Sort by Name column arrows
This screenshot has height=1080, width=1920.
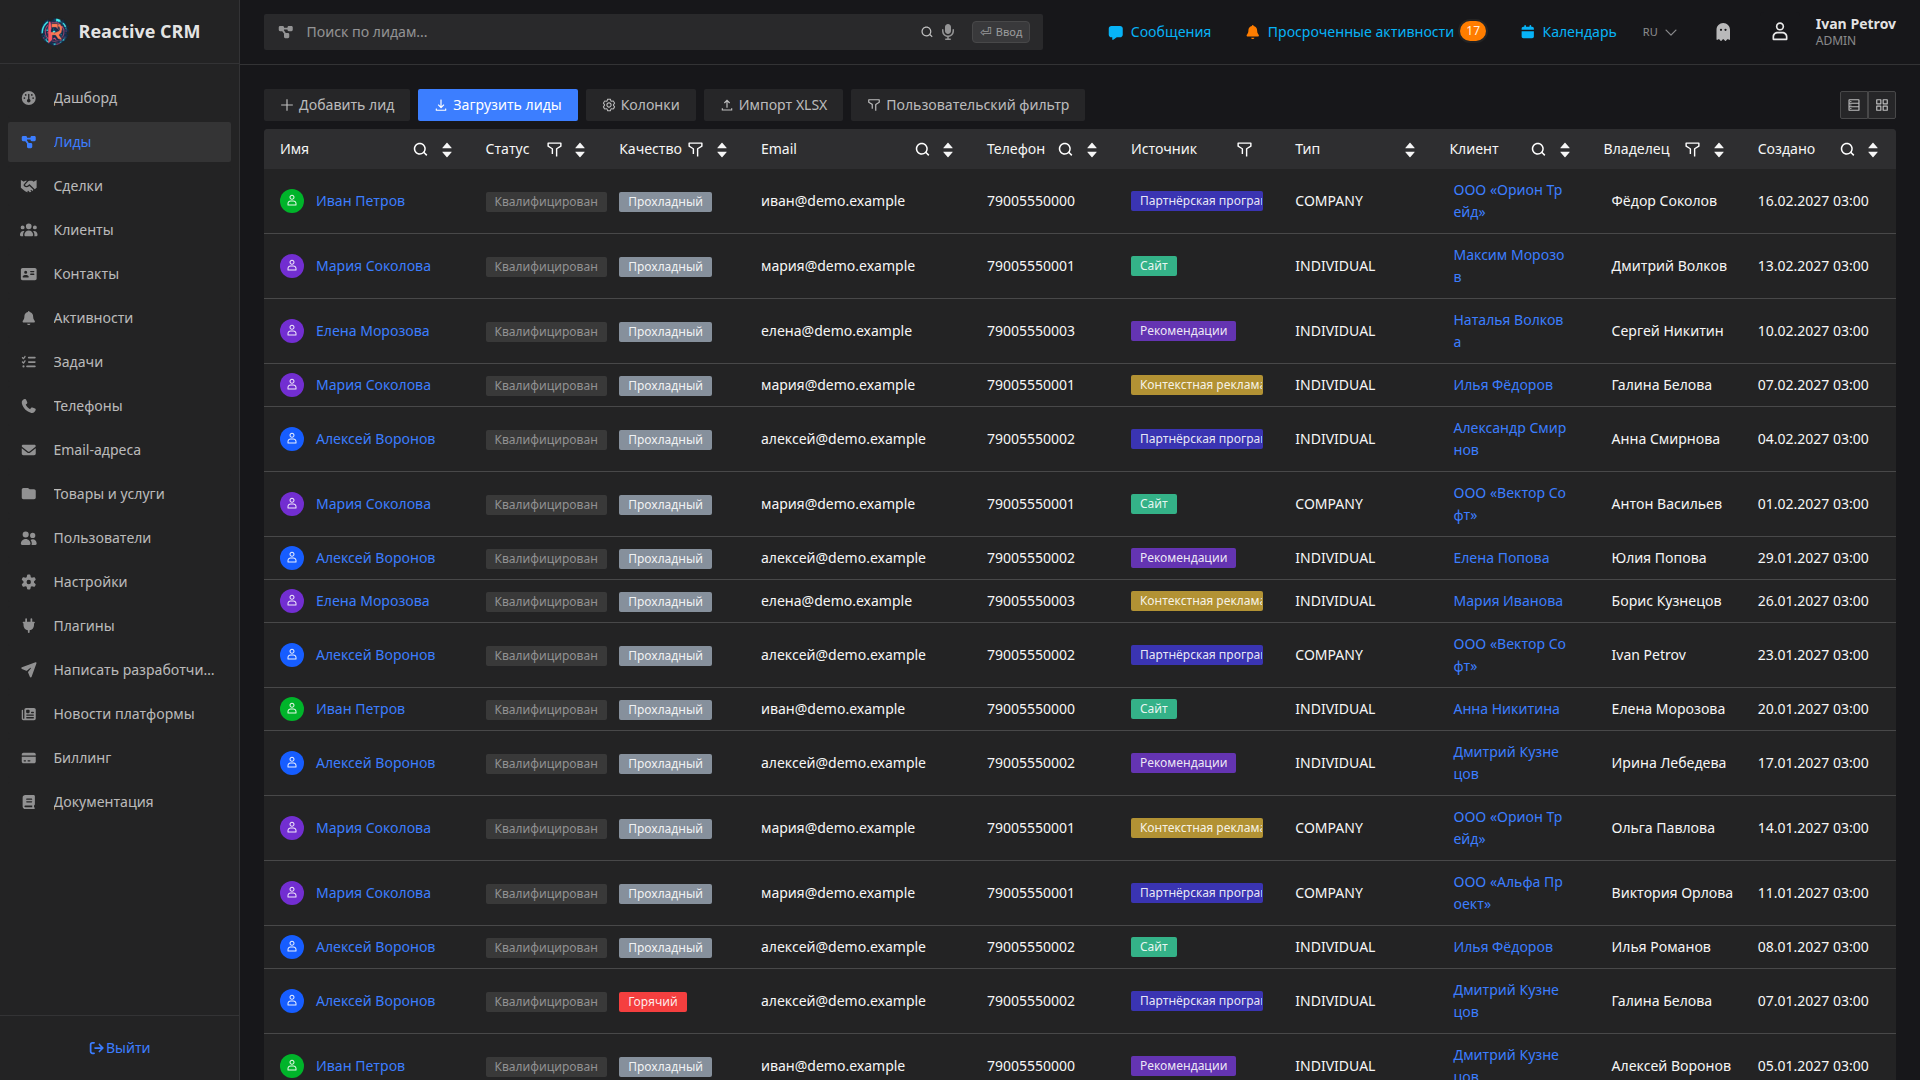[x=447, y=149]
